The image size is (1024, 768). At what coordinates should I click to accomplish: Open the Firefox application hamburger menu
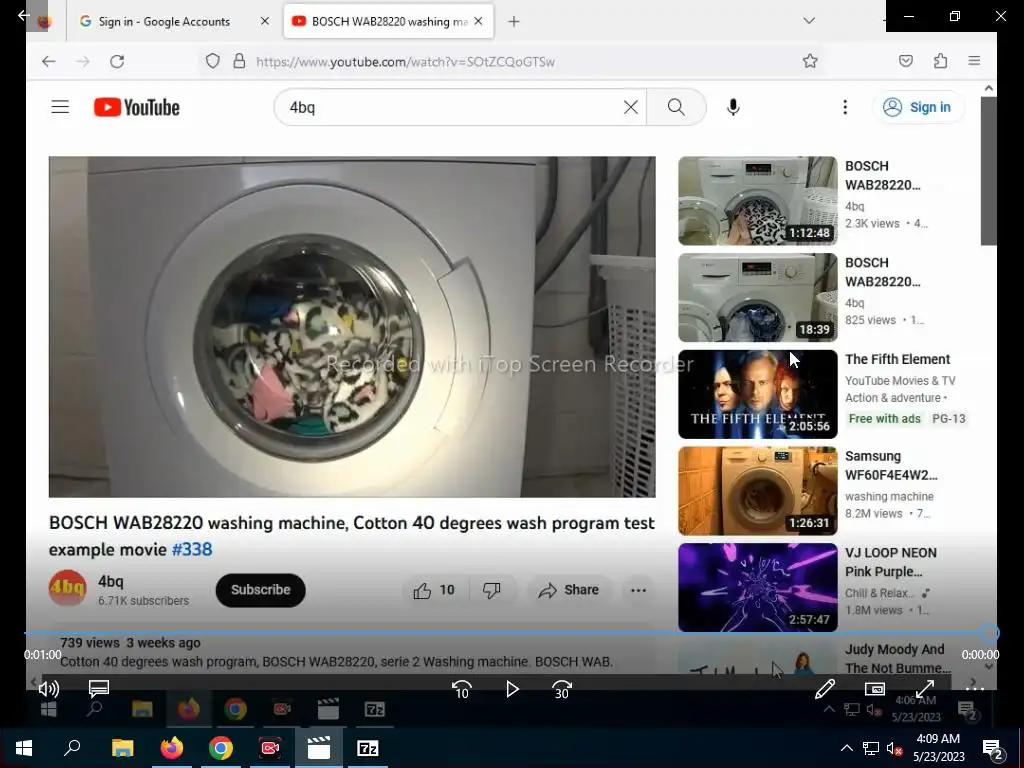click(x=974, y=61)
